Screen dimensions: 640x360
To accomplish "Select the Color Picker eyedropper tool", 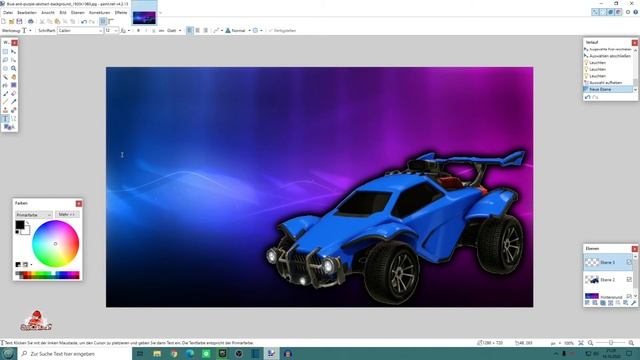I will [13, 102].
